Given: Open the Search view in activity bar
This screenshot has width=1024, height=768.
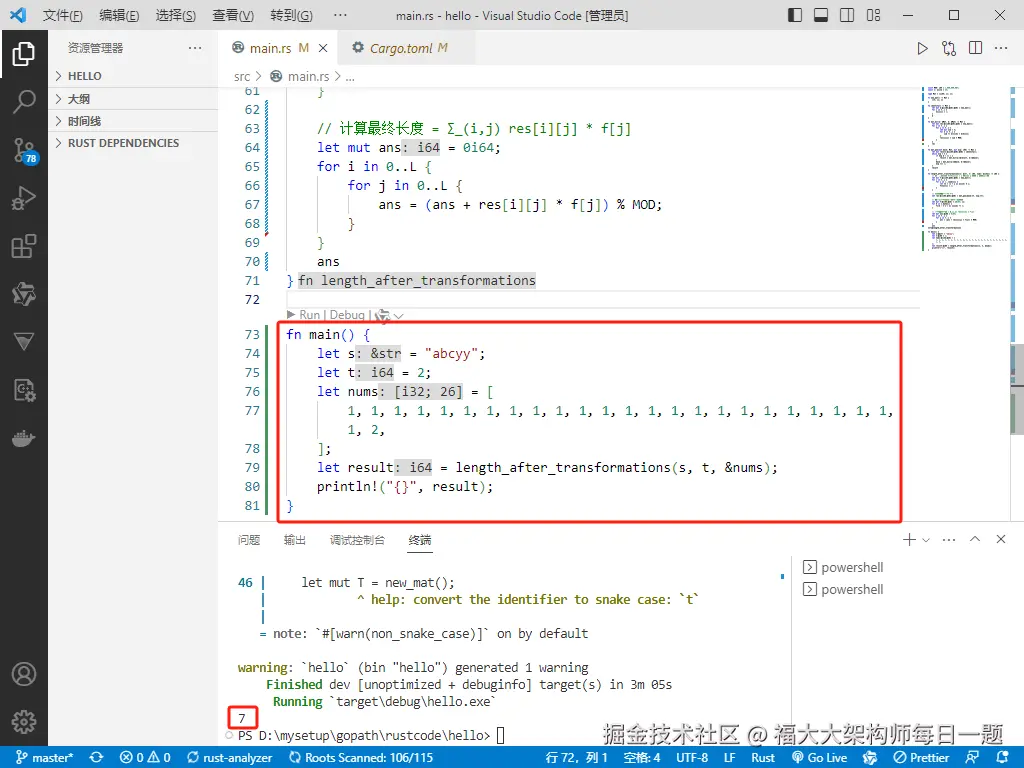Looking at the screenshot, I should (x=24, y=102).
